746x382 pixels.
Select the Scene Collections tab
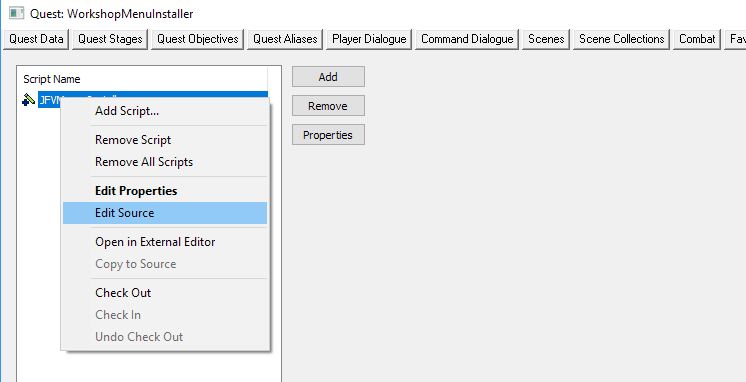[x=621, y=39]
